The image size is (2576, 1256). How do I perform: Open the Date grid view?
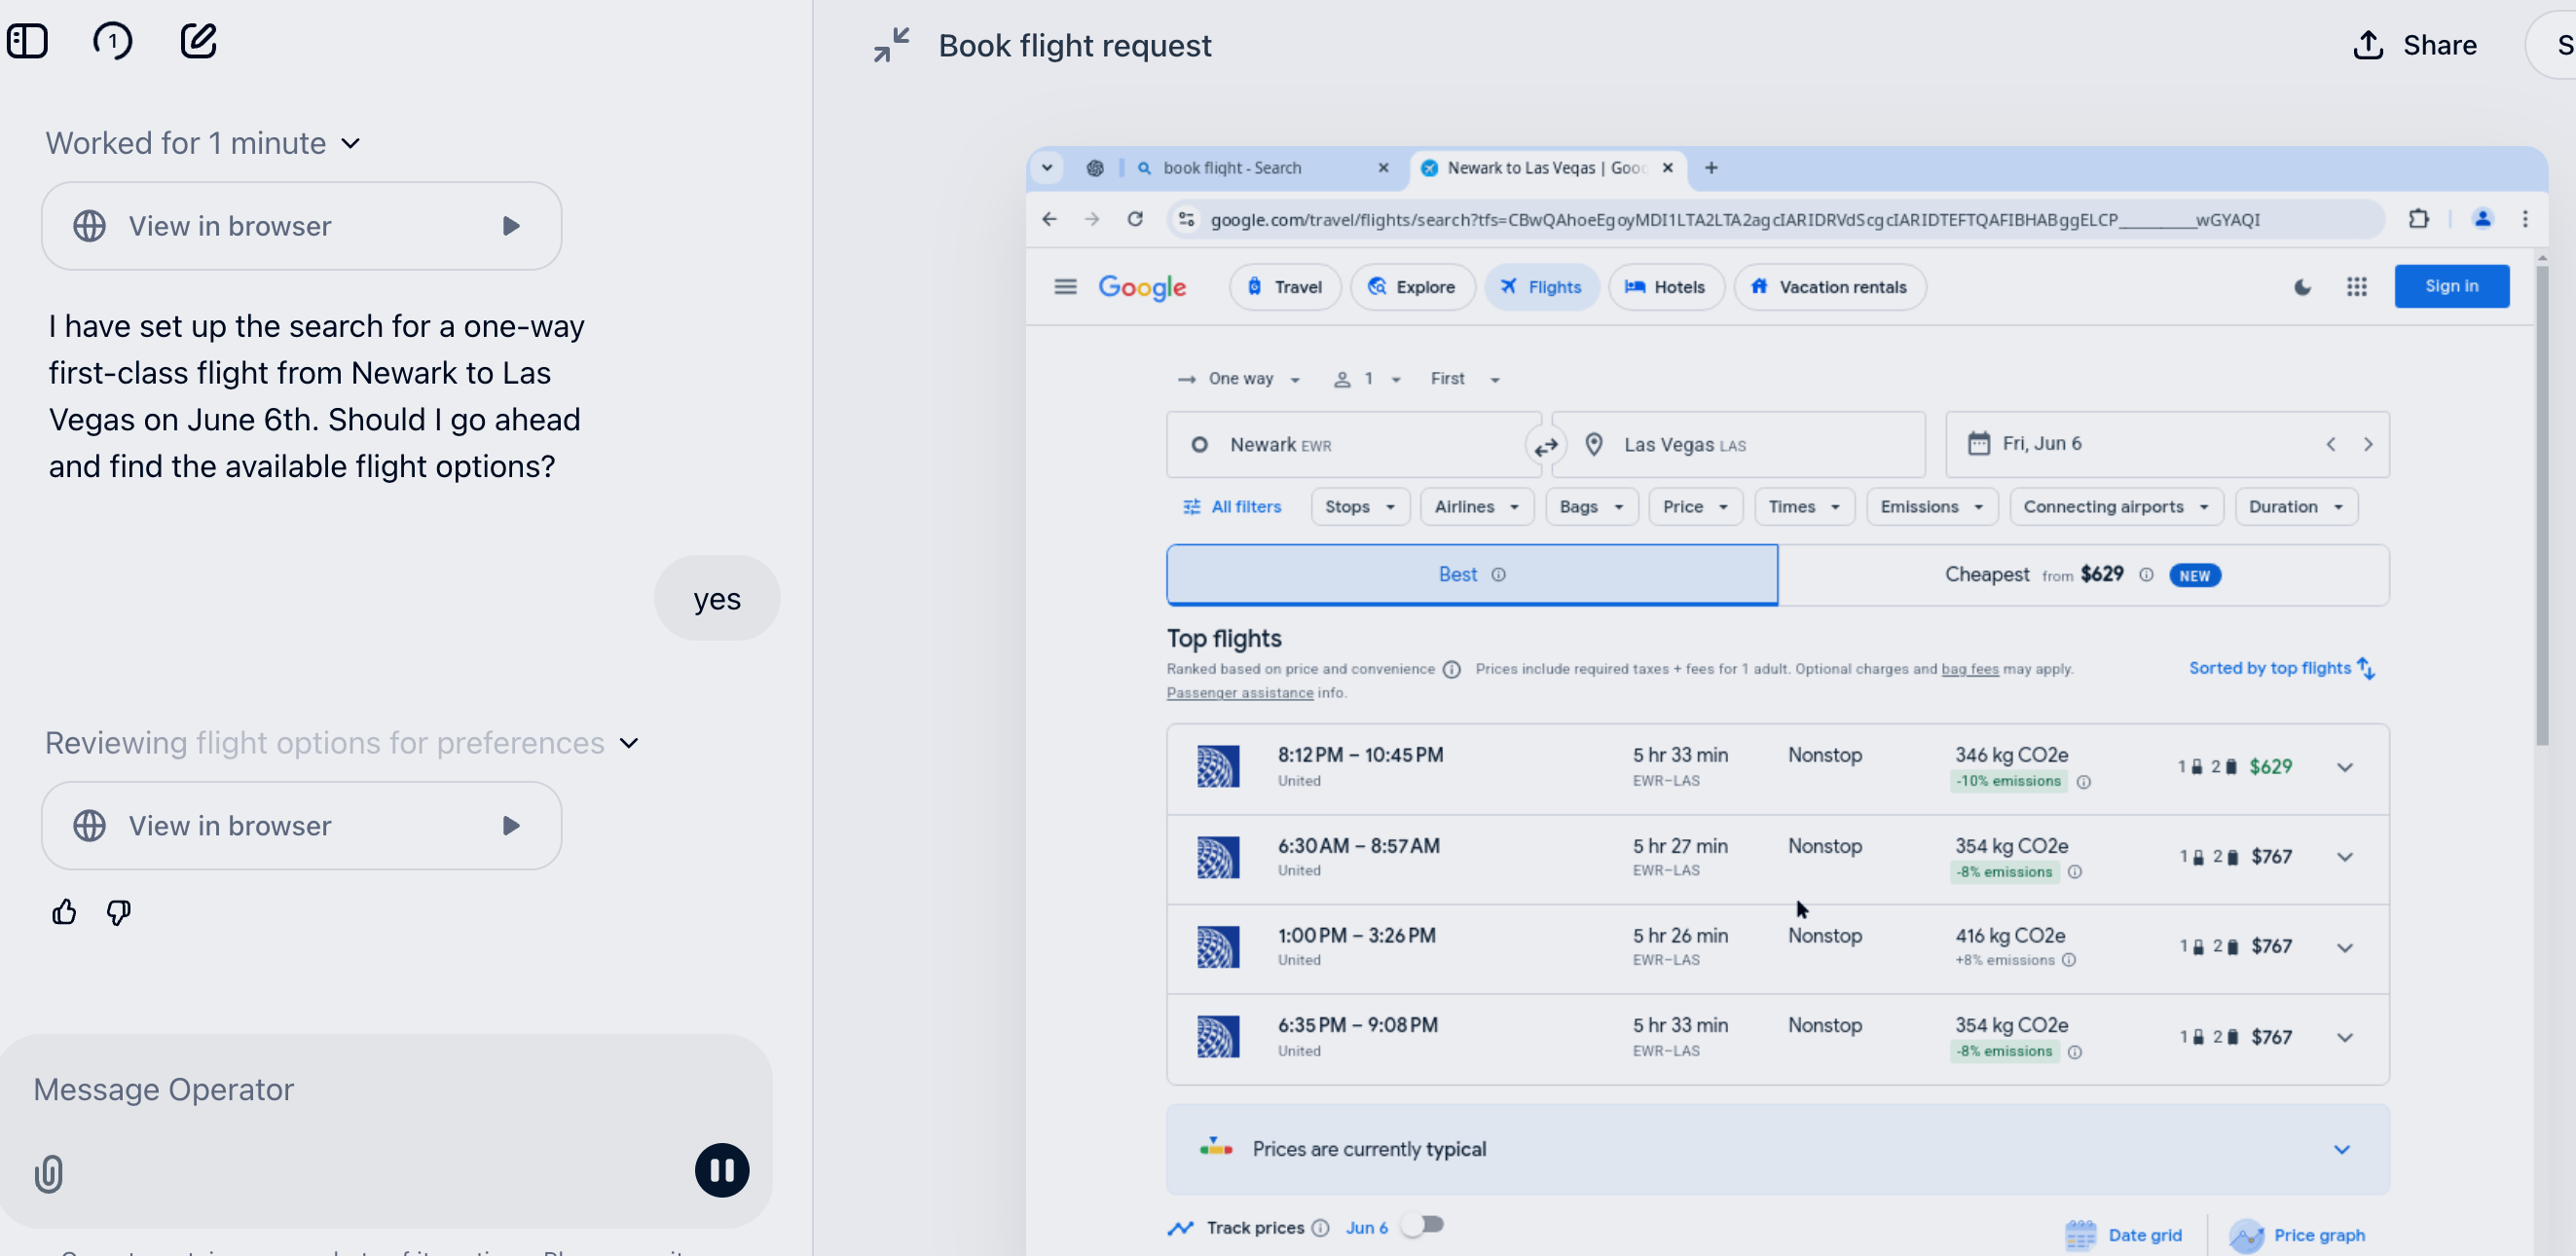pos(2124,1235)
